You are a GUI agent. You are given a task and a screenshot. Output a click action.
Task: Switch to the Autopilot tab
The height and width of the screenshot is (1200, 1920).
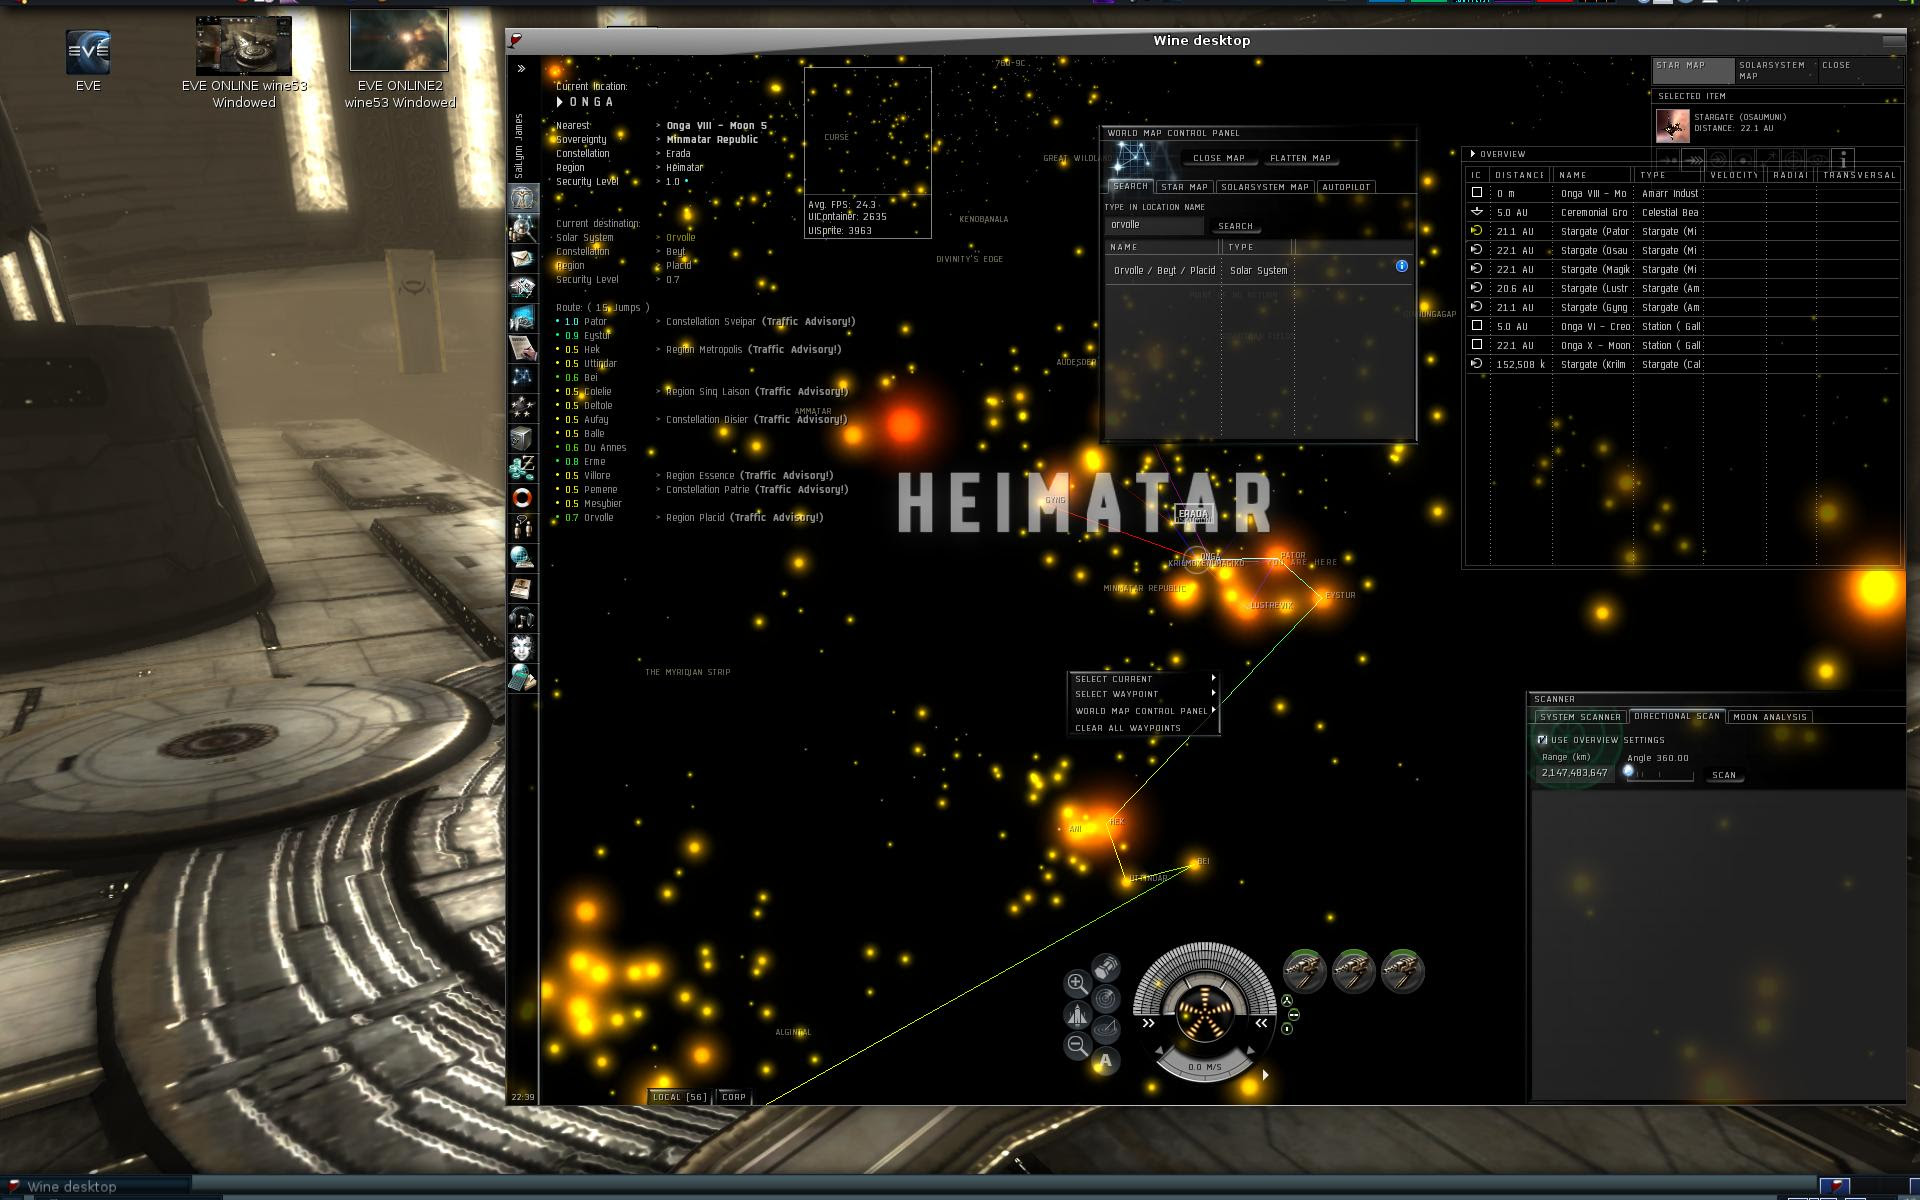point(1345,187)
